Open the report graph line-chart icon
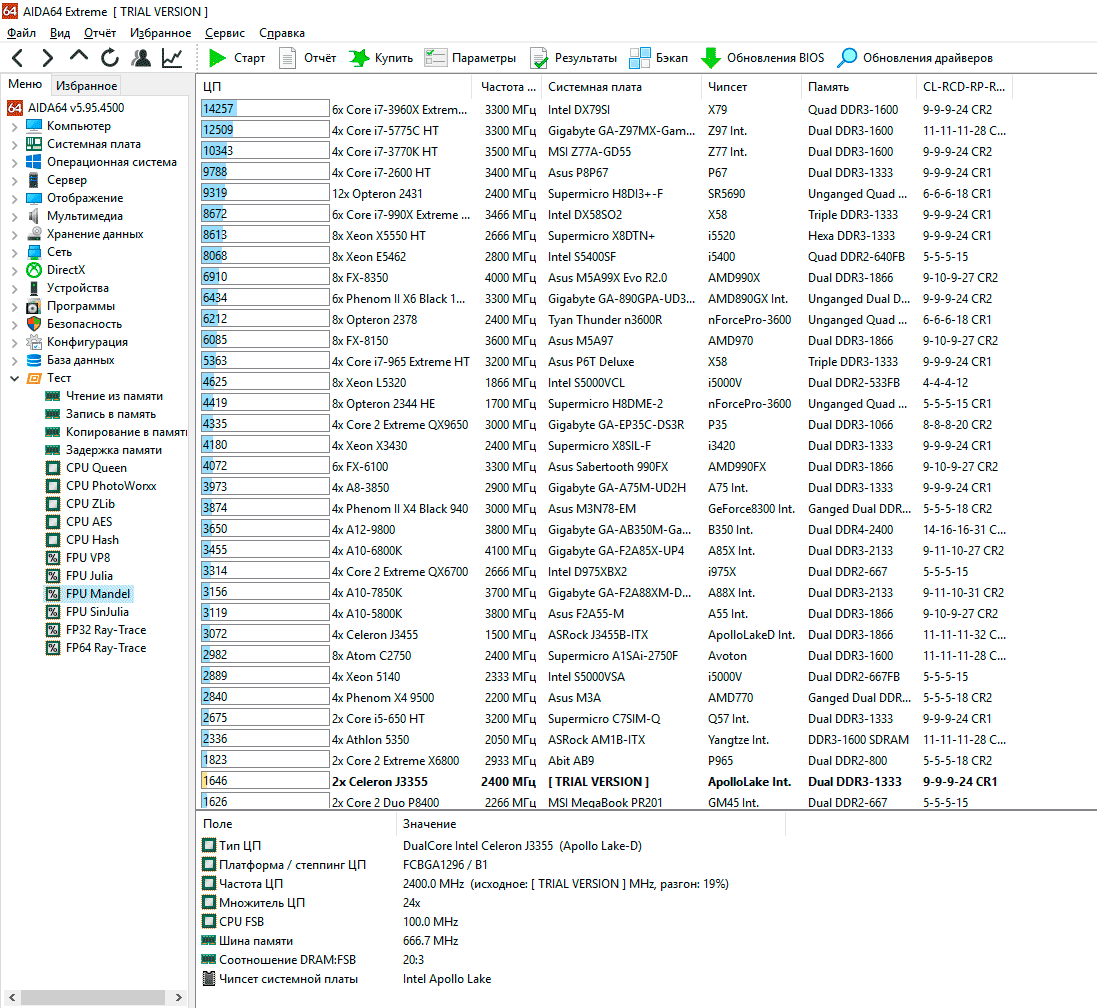Viewport: 1097px width, 1008px height. (172, 58)
